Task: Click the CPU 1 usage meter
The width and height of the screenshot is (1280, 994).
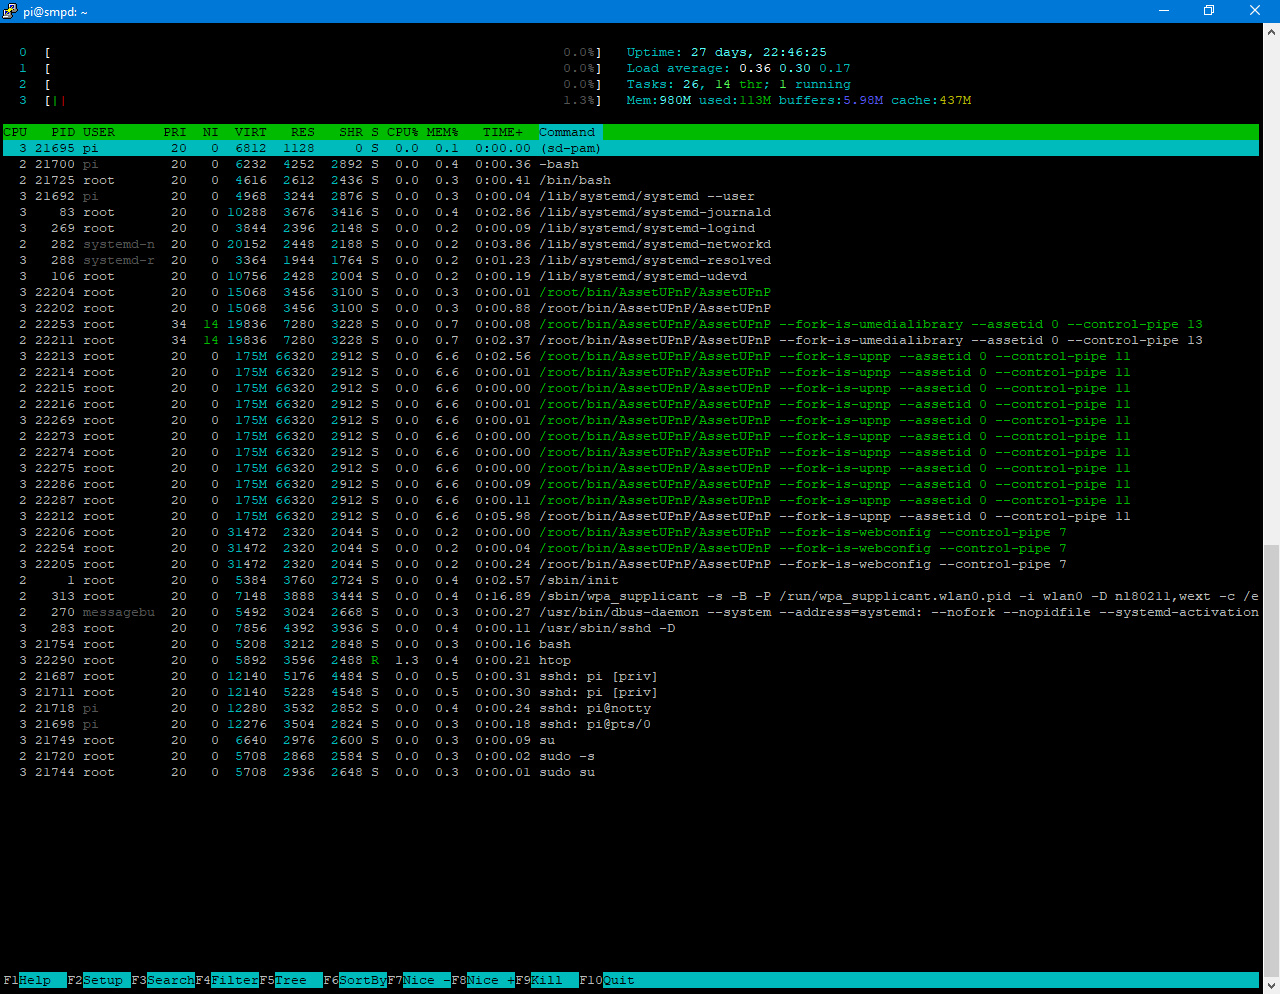Action: pyautogui.click(x=311, y=68)
